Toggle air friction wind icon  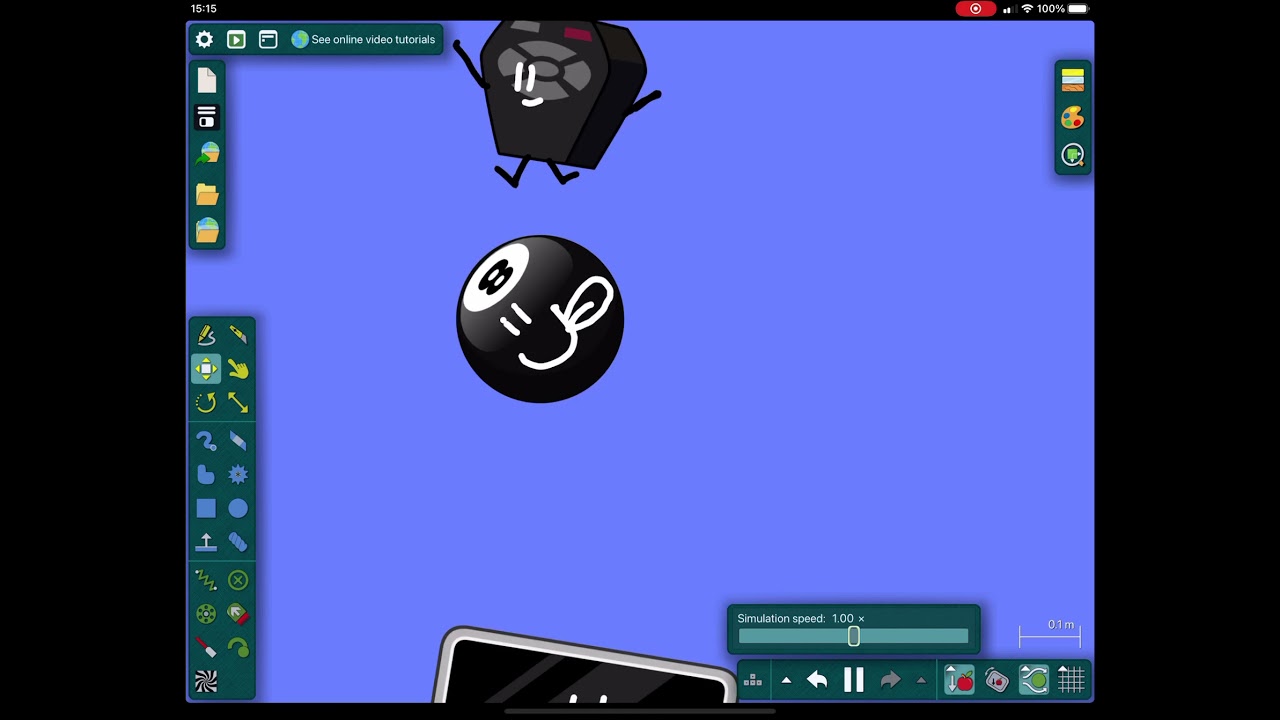1034,681
